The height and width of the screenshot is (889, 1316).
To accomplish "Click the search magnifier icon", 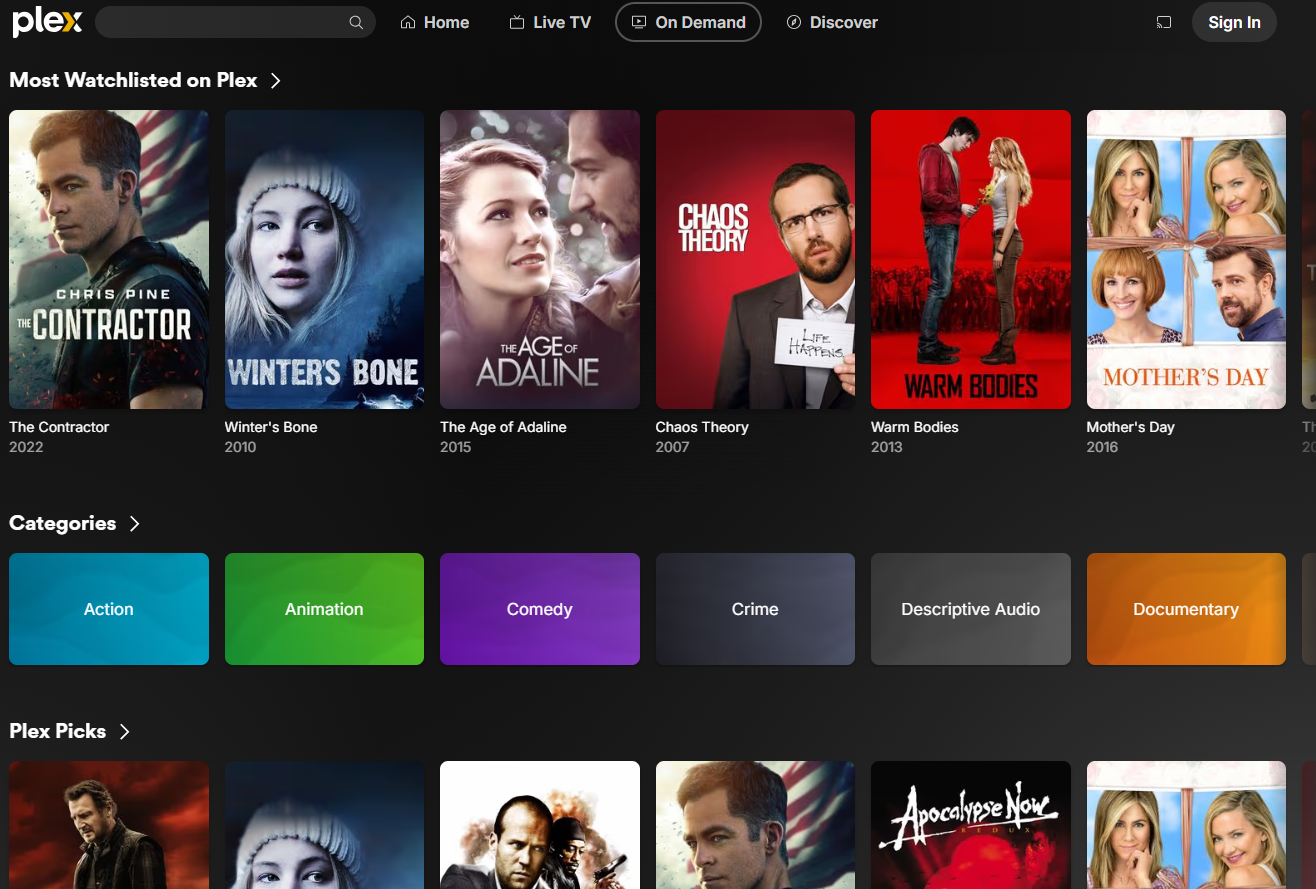I will pyautogui.click(x=356, y=22).
